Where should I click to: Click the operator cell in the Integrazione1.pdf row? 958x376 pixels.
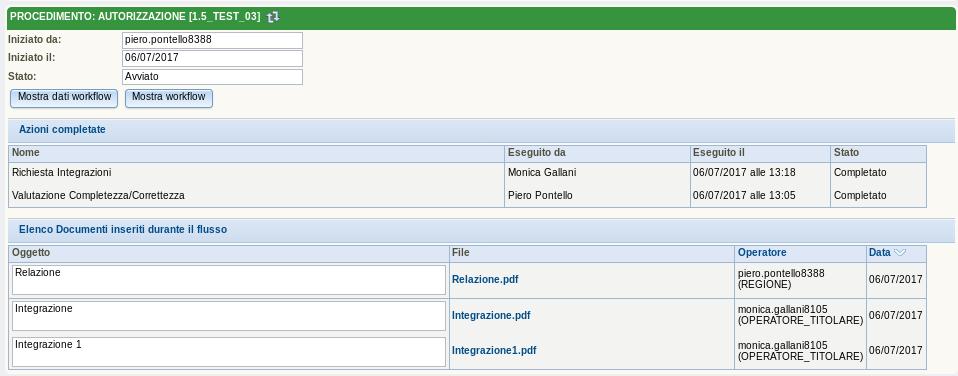[x=800, y=351]
